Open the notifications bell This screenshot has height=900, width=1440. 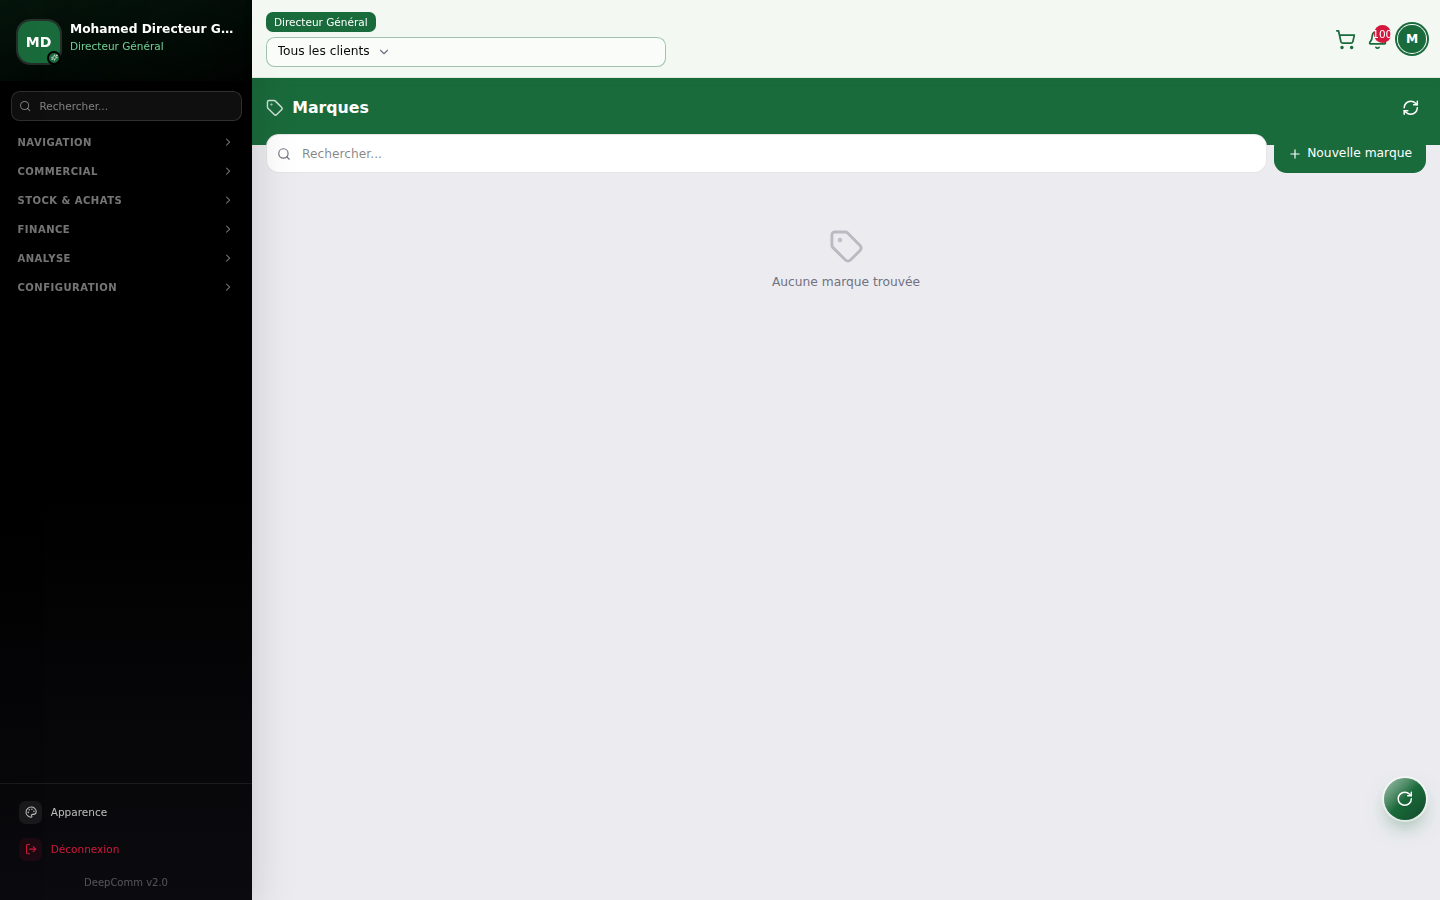[1377, 40]
